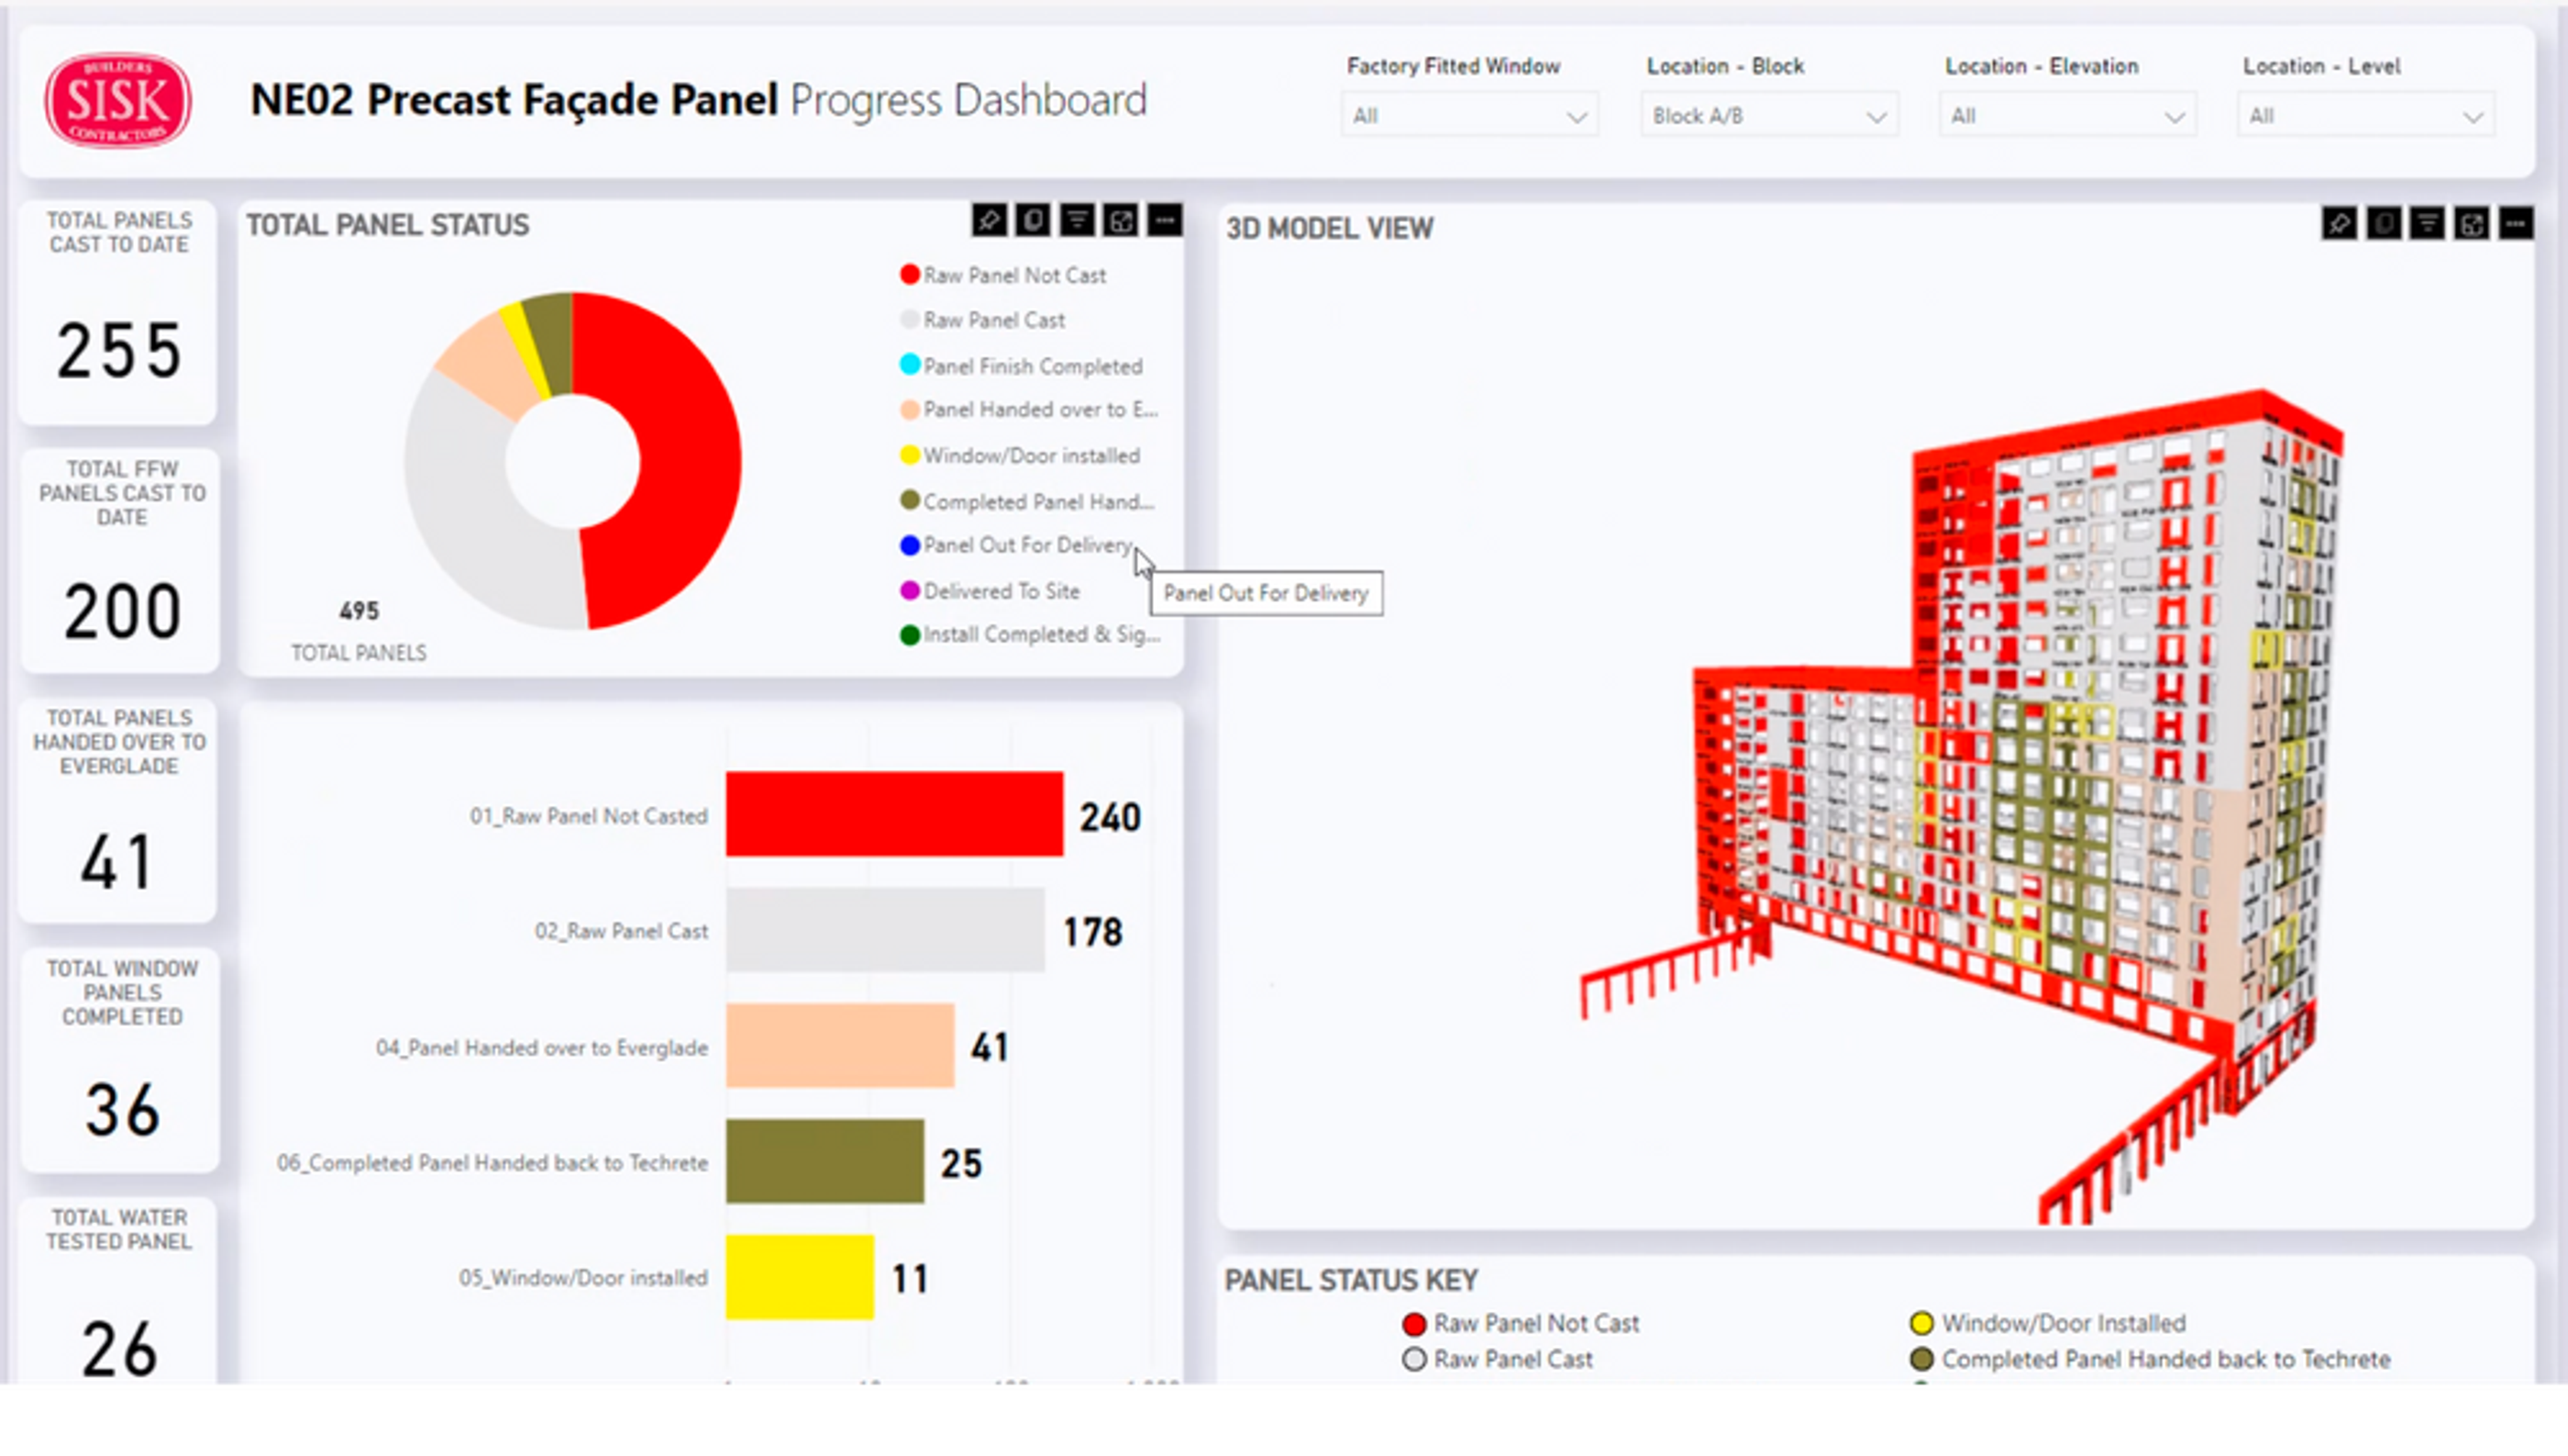The height and width of the screenshot is (1456, 2568).
Task: Pin the 3D Model View visual
Action: click(x=2339, y=224)
